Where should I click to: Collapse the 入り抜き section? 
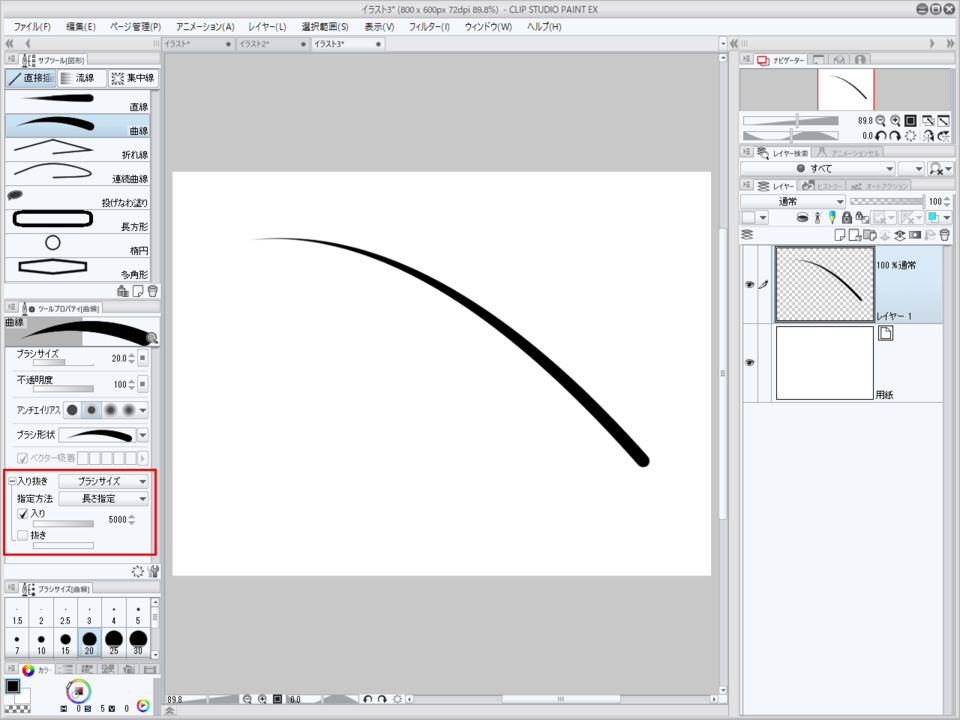coord(11,481)
